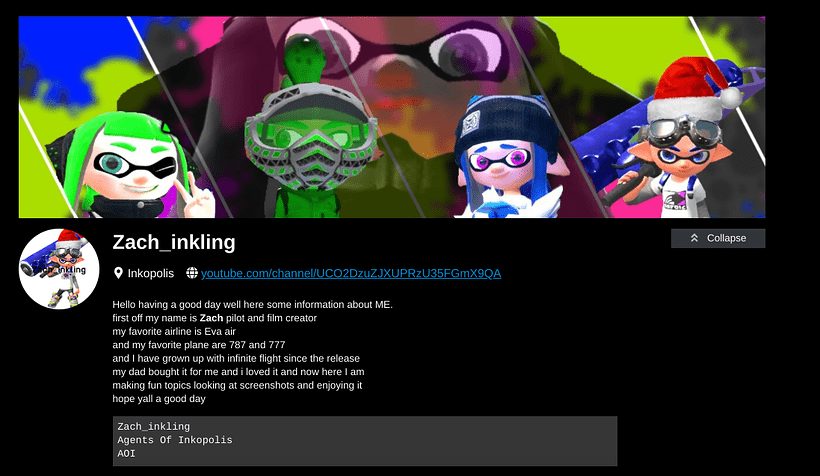
Task: Click the bold Zach name in bio
Action: tap(211, 318)
